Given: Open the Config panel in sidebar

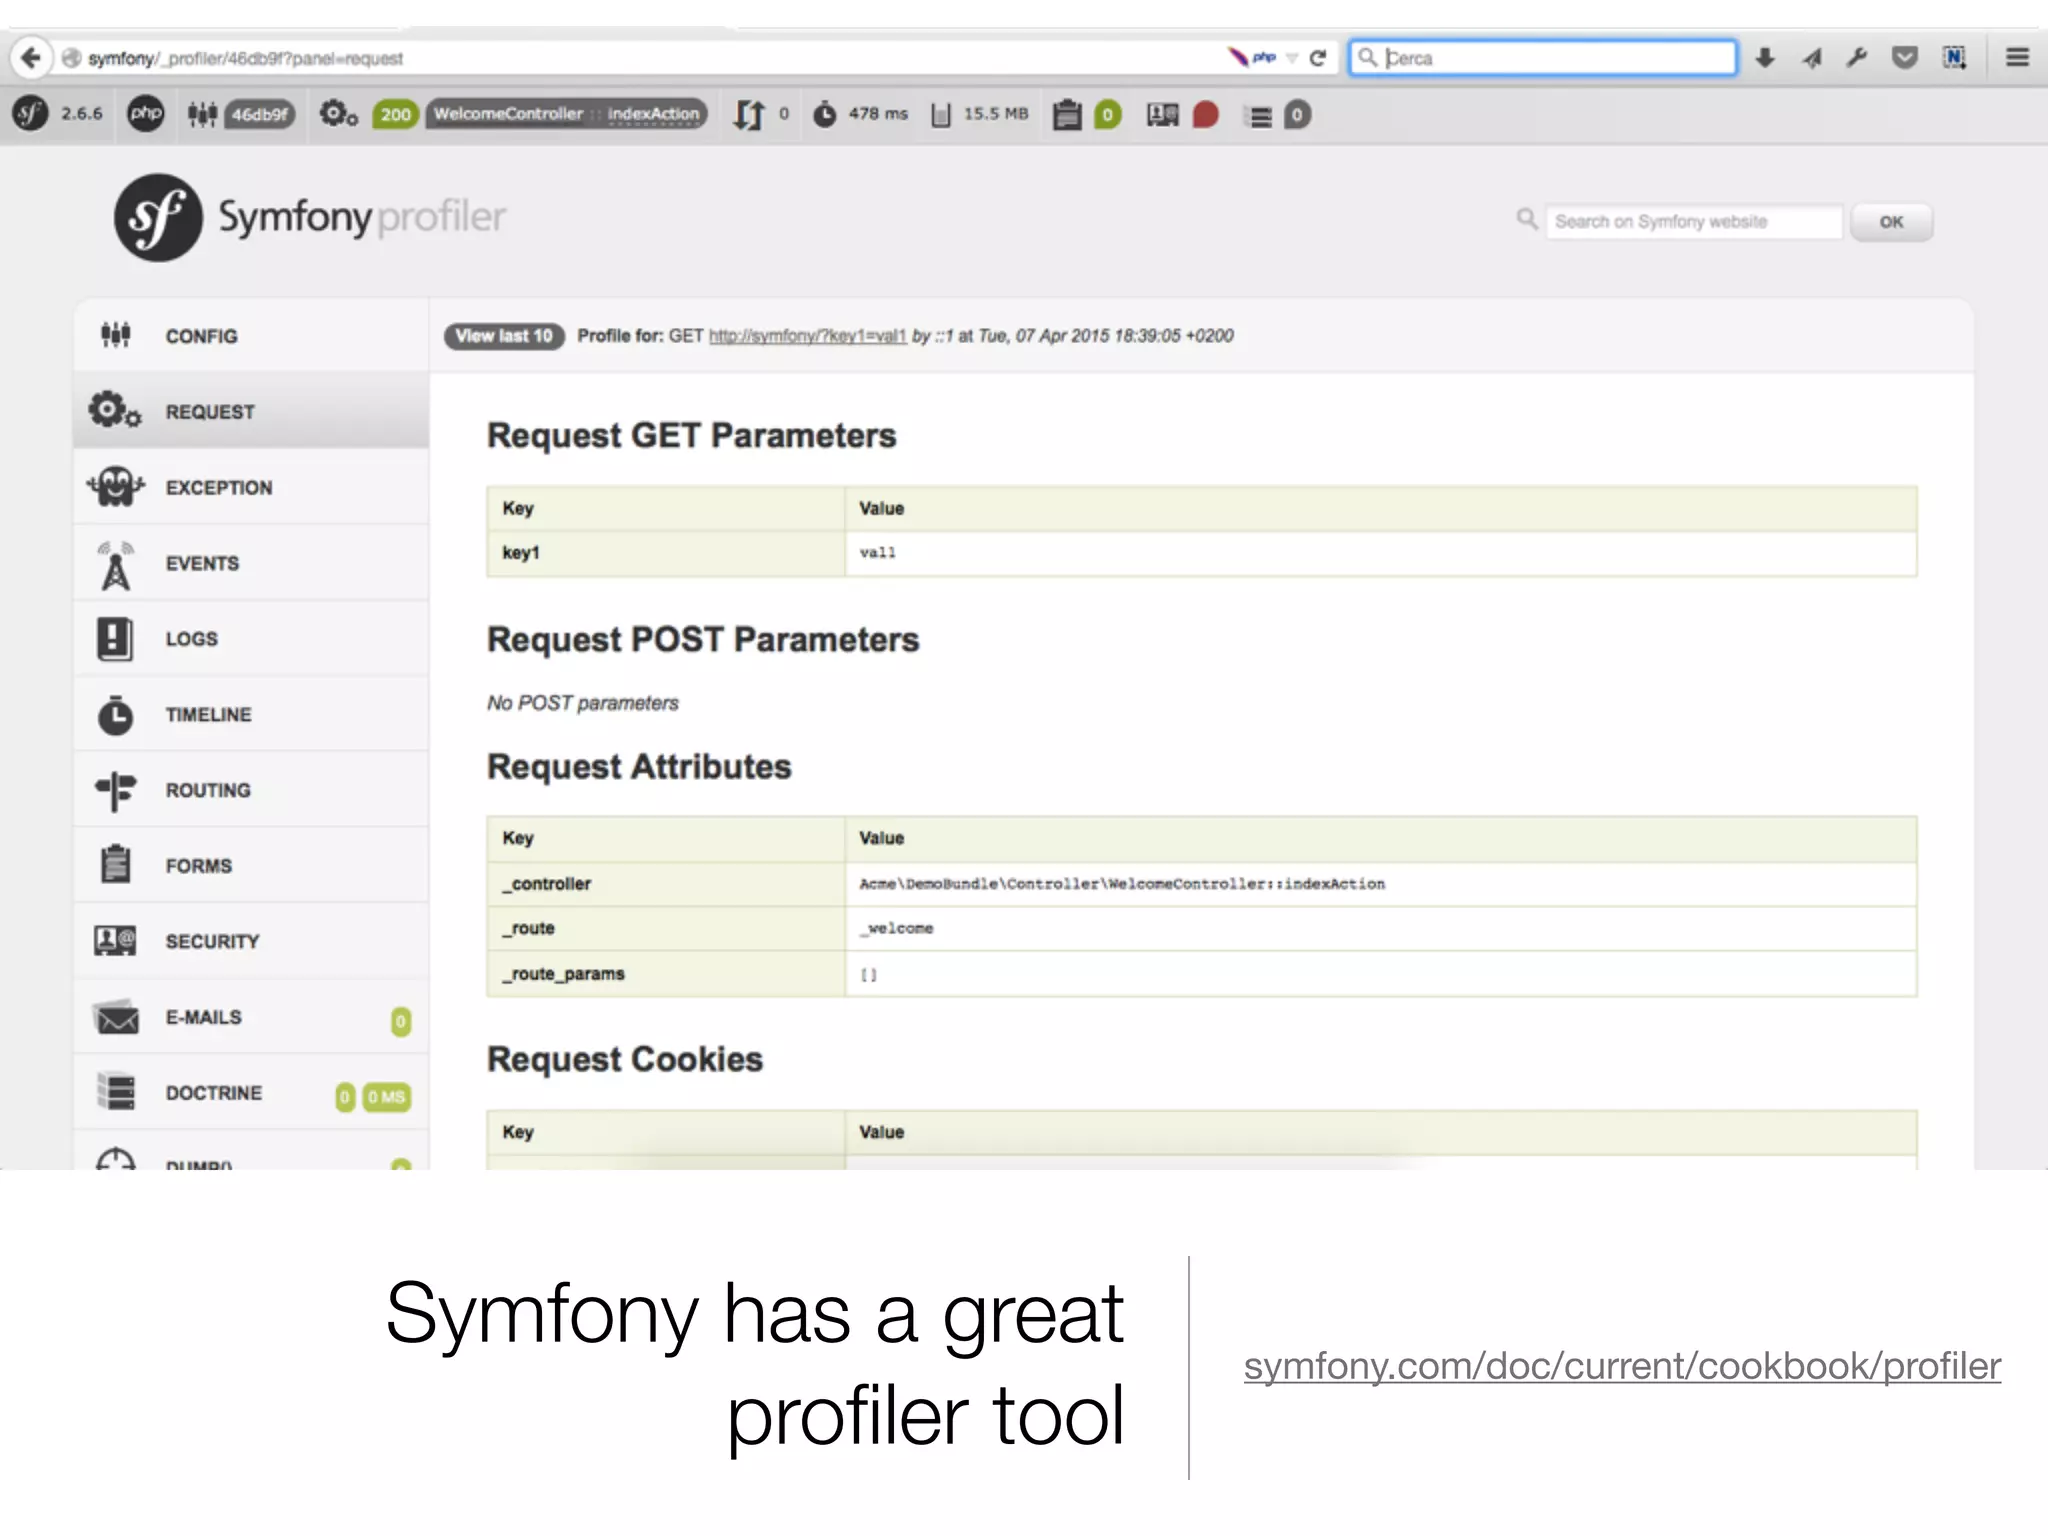Looking at the screenshot, I should [251, 336].
